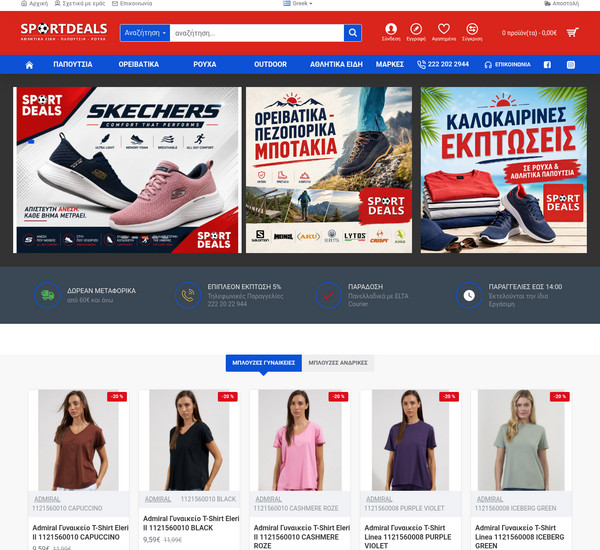Open the Skechers promotional banner
Screen dimensions: 600x550
(127, 170)
